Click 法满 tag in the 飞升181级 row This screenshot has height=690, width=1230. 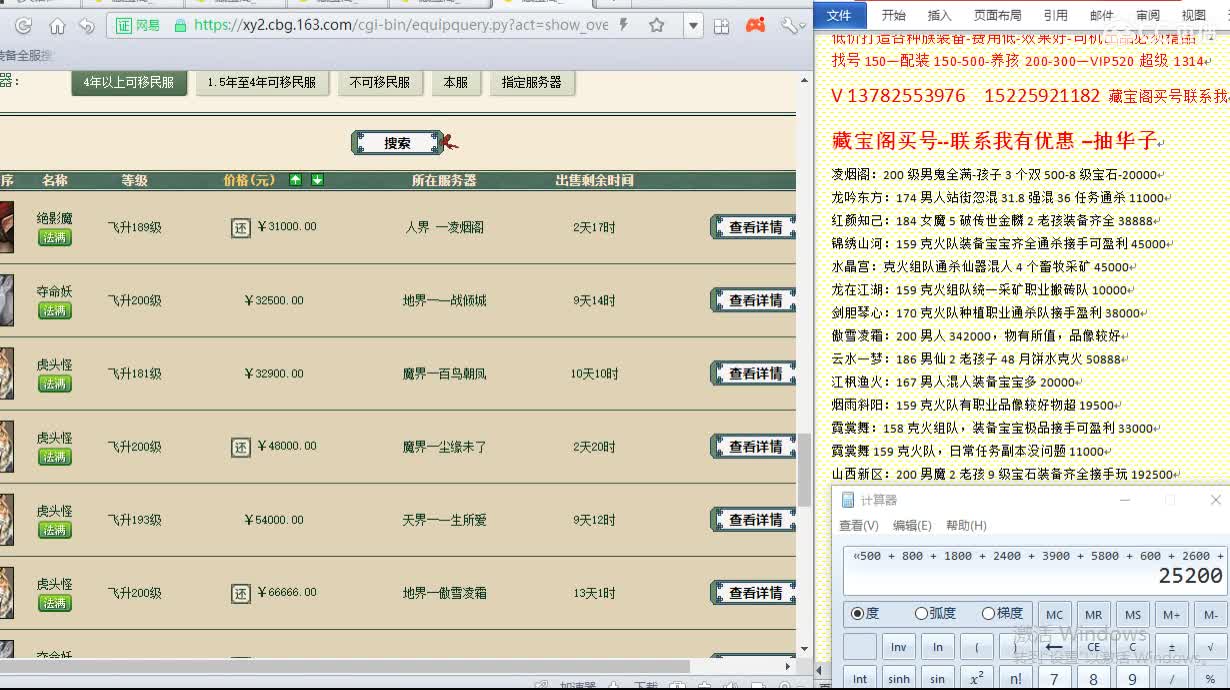pos(55,383)
